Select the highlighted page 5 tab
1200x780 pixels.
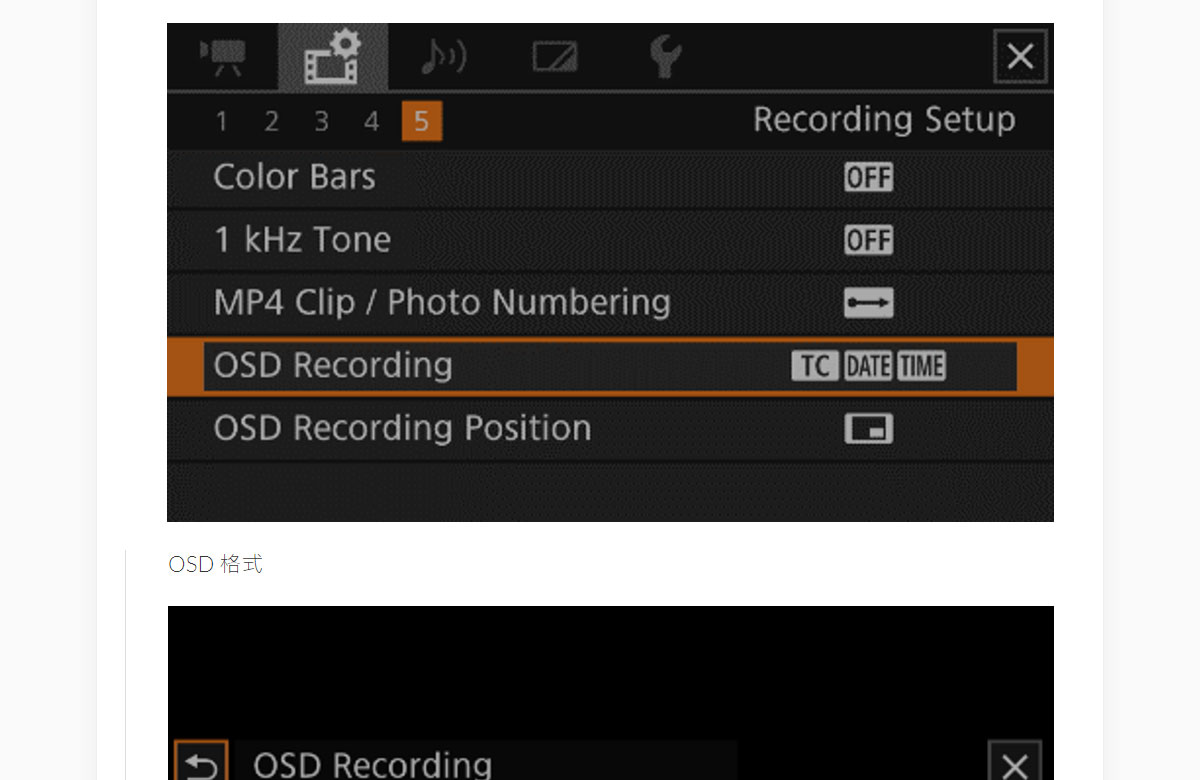(421, 122)
